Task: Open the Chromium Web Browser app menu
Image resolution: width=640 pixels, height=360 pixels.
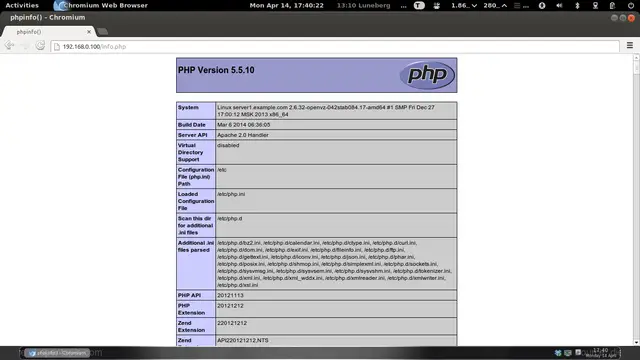Action: click(101, 5)
